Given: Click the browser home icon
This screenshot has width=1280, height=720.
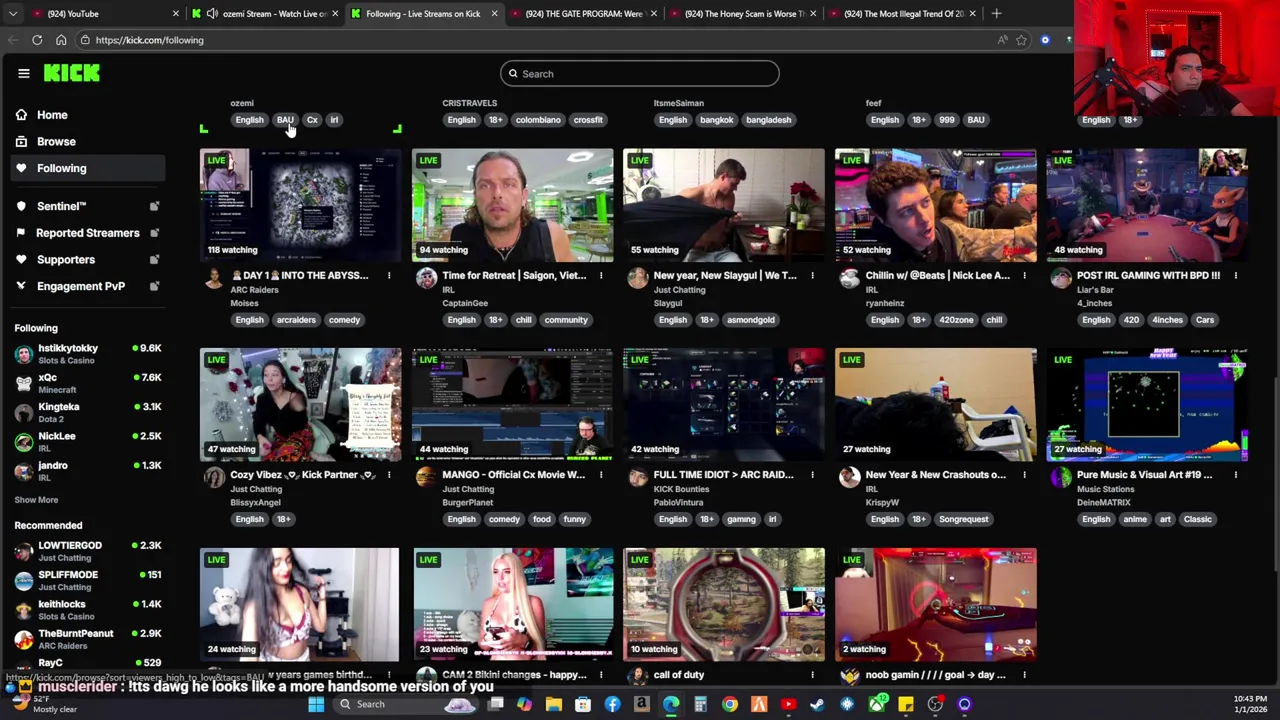Looking at the screenshot, I should coord(61,40).
